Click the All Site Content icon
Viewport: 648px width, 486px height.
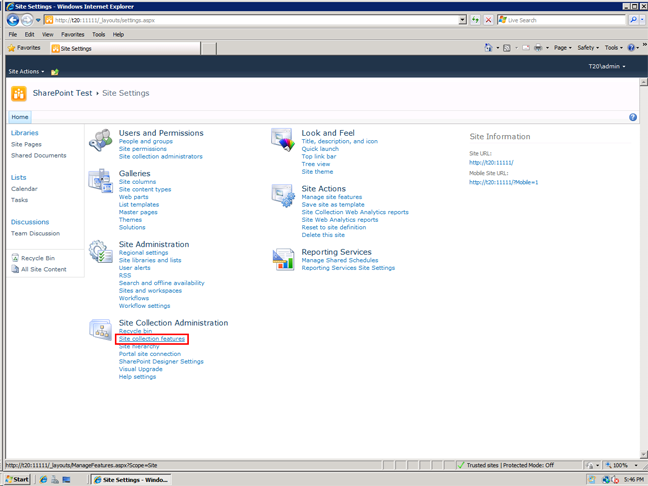tap(15, 269)
